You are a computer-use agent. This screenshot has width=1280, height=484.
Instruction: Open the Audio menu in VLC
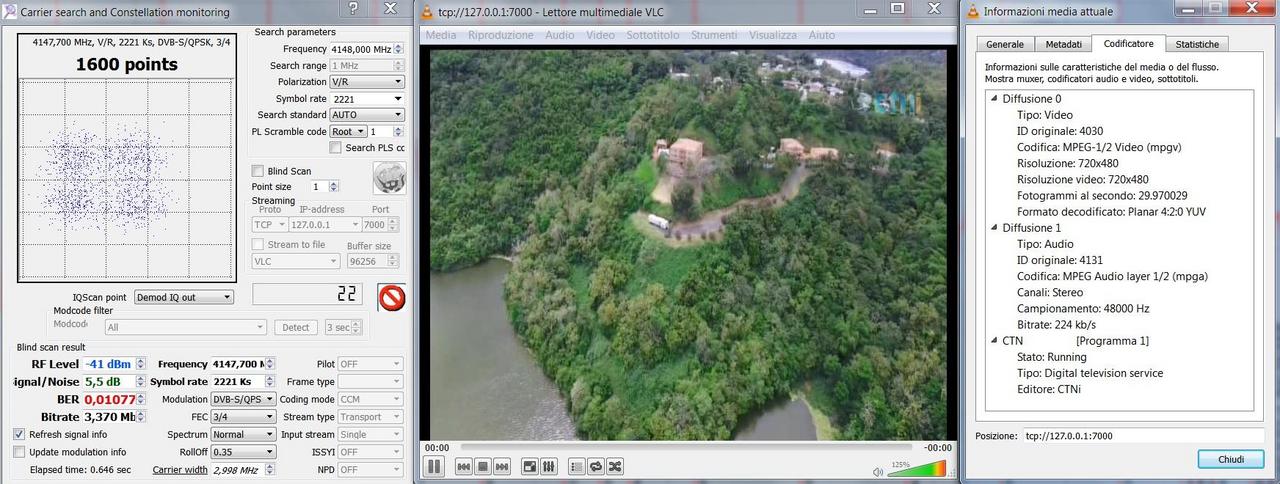(560, 35)
